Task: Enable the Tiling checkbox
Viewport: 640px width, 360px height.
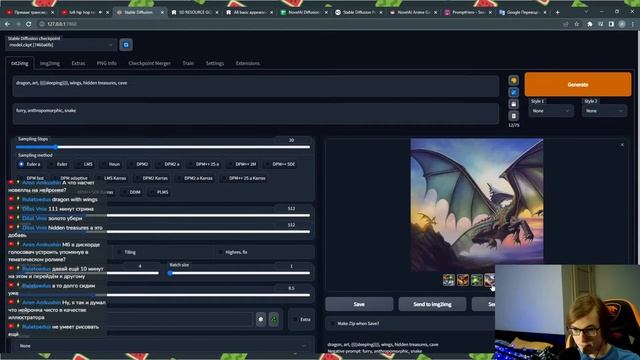Action: pos(120,252)
